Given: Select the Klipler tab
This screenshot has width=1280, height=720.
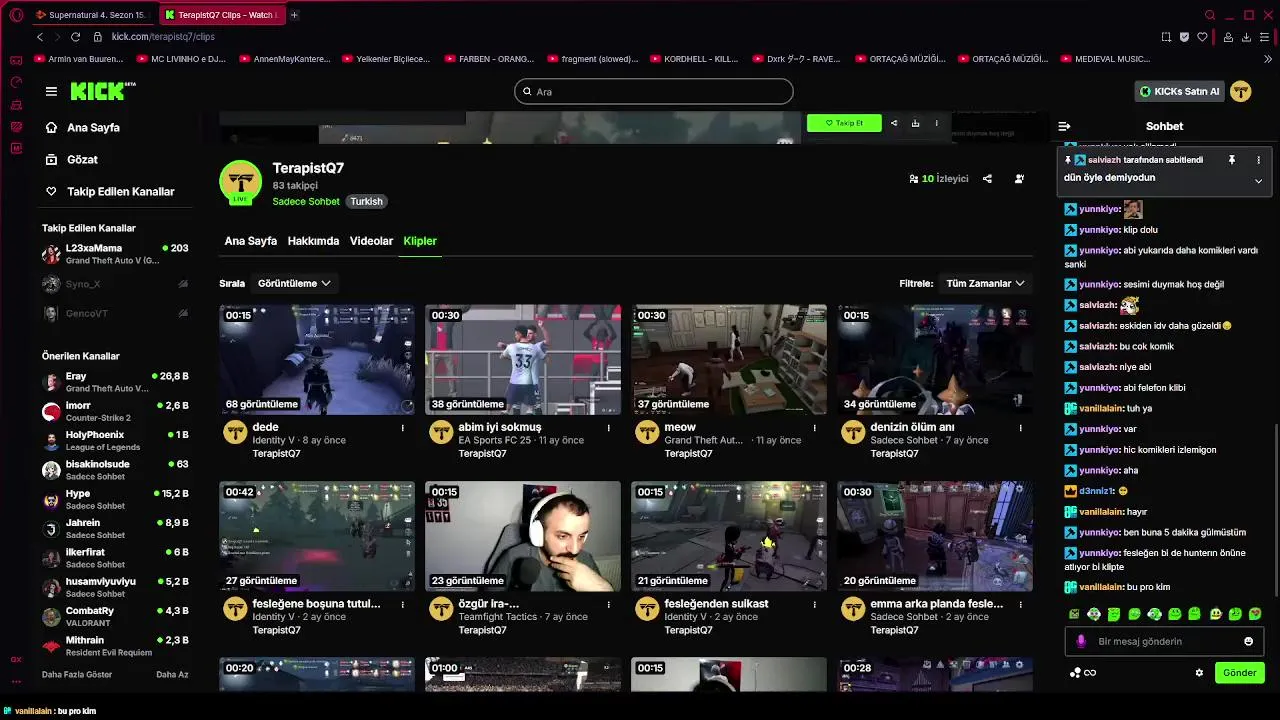Looking at the screenshot, I should (x=420, y=241).
